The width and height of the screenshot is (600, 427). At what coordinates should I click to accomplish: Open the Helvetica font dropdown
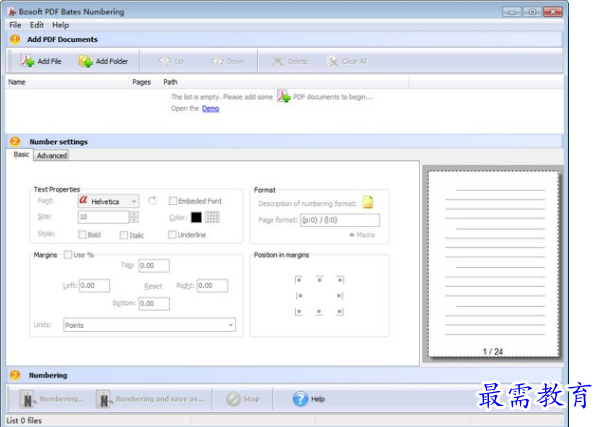(108, 201)
